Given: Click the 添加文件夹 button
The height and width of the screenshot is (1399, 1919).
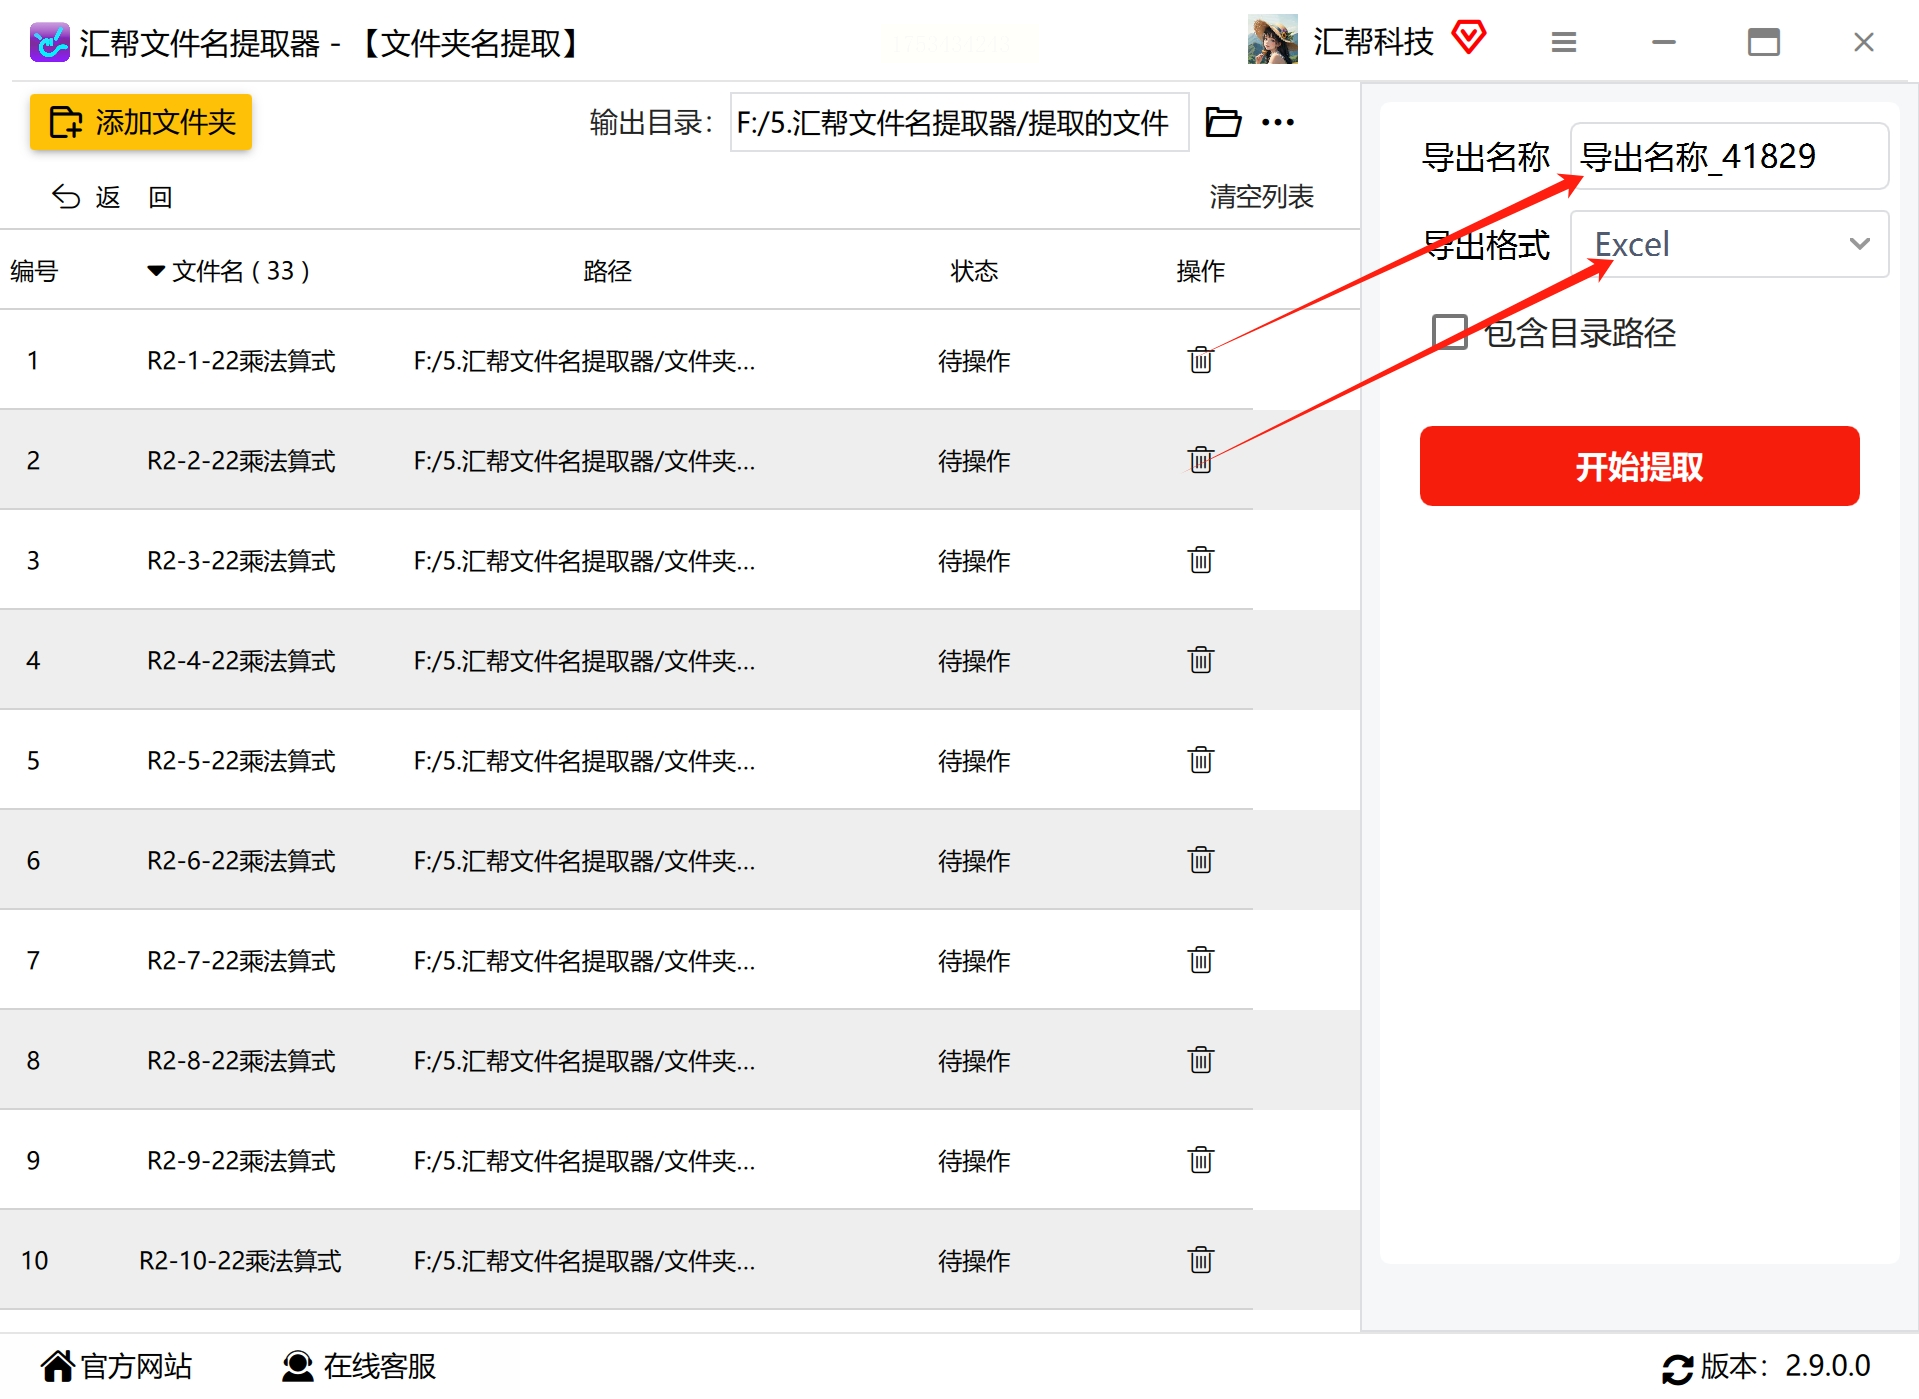Looking at the screenshot, I should (x=141, y=122).
